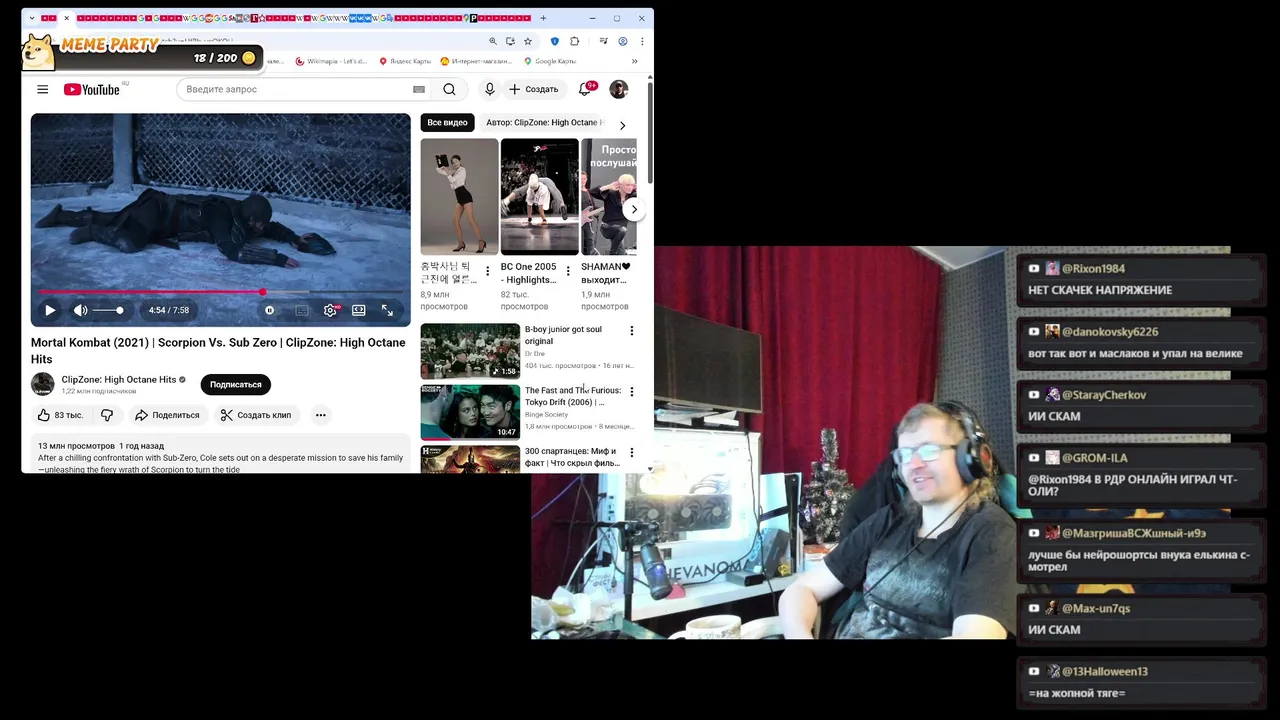This screenshot has width=1280, height=720.
Task: Open YouTube notifications bell
Action: click(x=585, y=89)
